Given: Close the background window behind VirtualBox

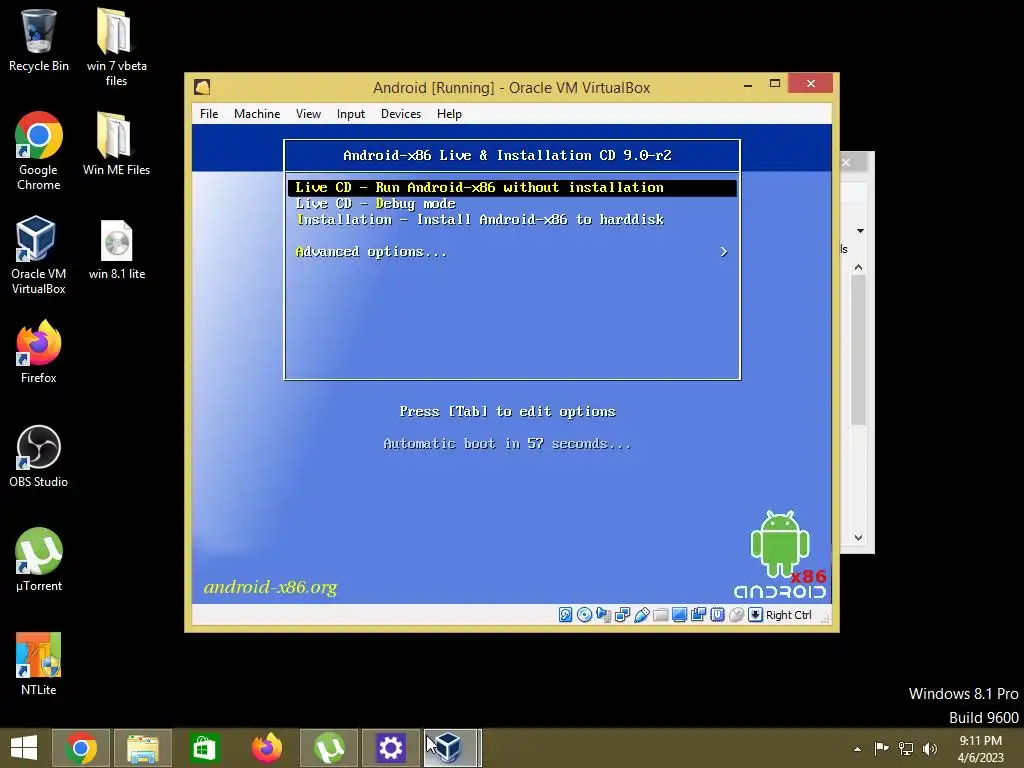Looking at the screenshot, I should click(x=846, y=163).
